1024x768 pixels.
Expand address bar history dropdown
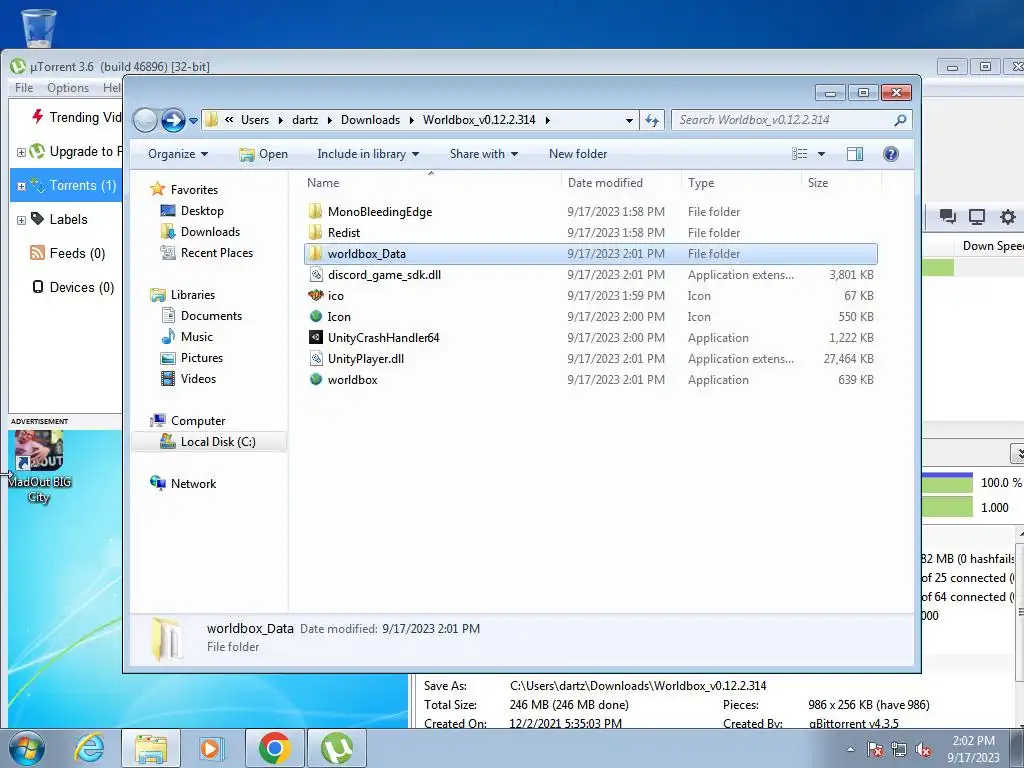[629, 120]
